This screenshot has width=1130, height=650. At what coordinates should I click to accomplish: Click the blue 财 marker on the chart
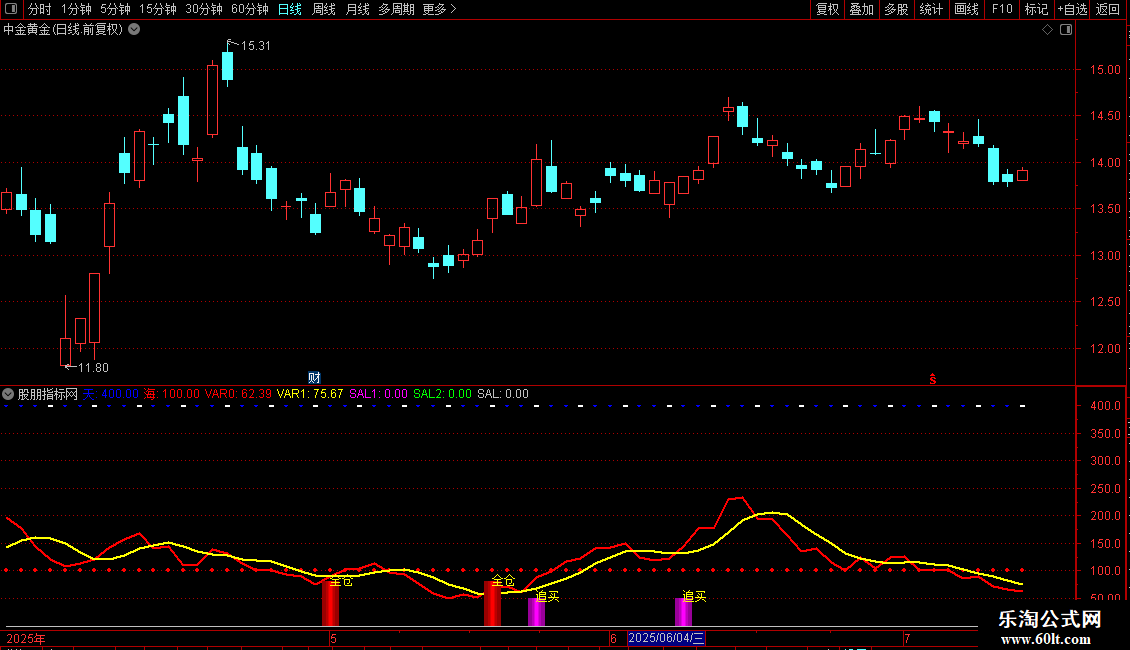[x=314, y=377]
